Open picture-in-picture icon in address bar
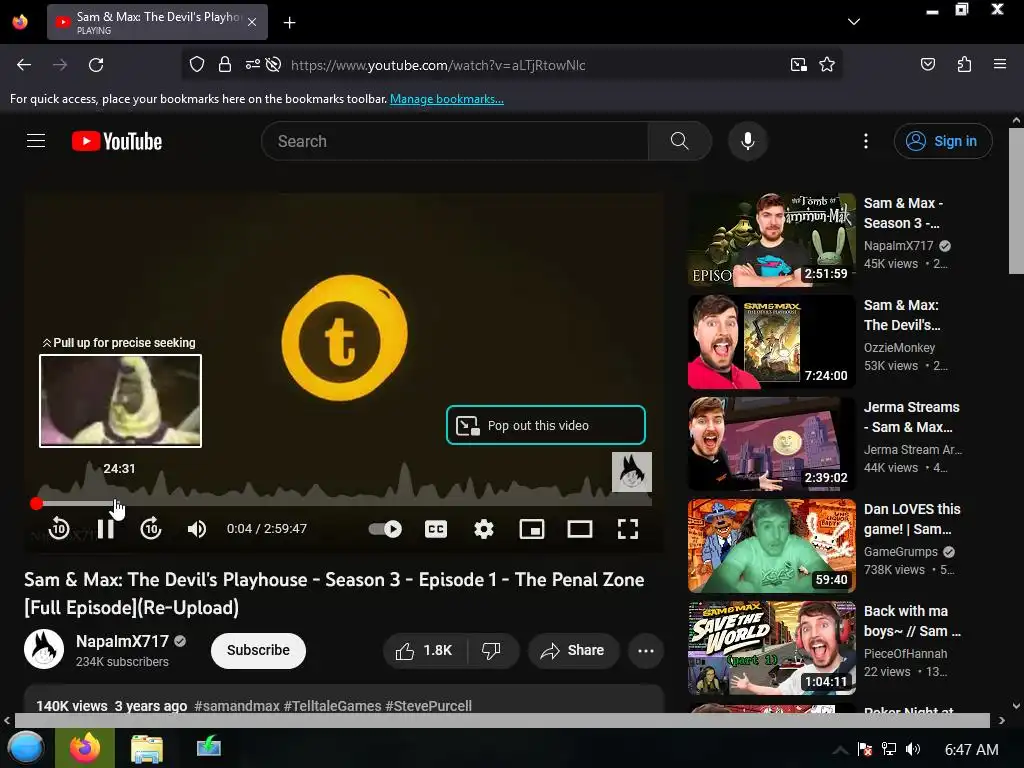Screen dimensions: 1024x768 (x=798, y=64)
